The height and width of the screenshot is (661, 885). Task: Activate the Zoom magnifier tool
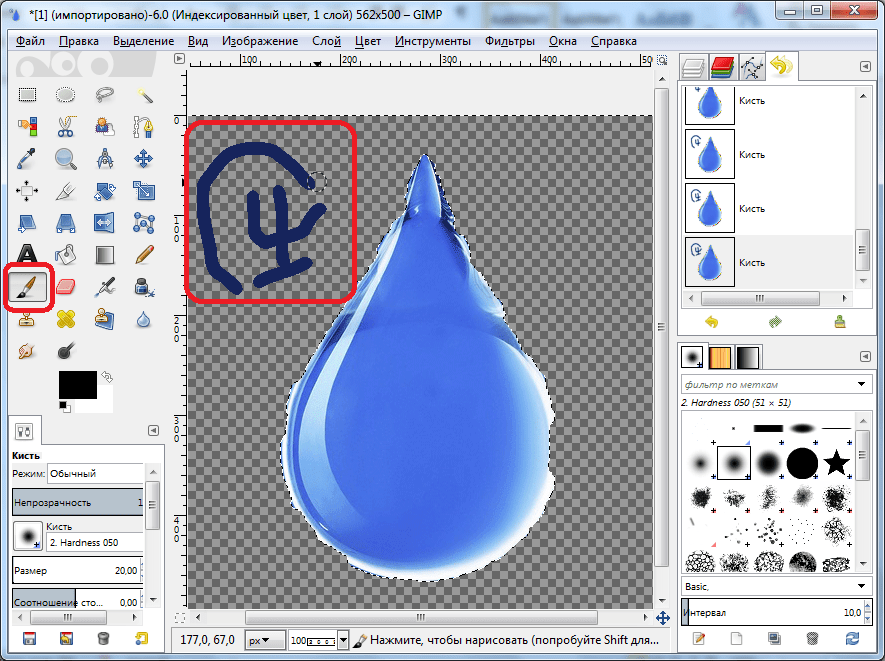coord(66,158)
